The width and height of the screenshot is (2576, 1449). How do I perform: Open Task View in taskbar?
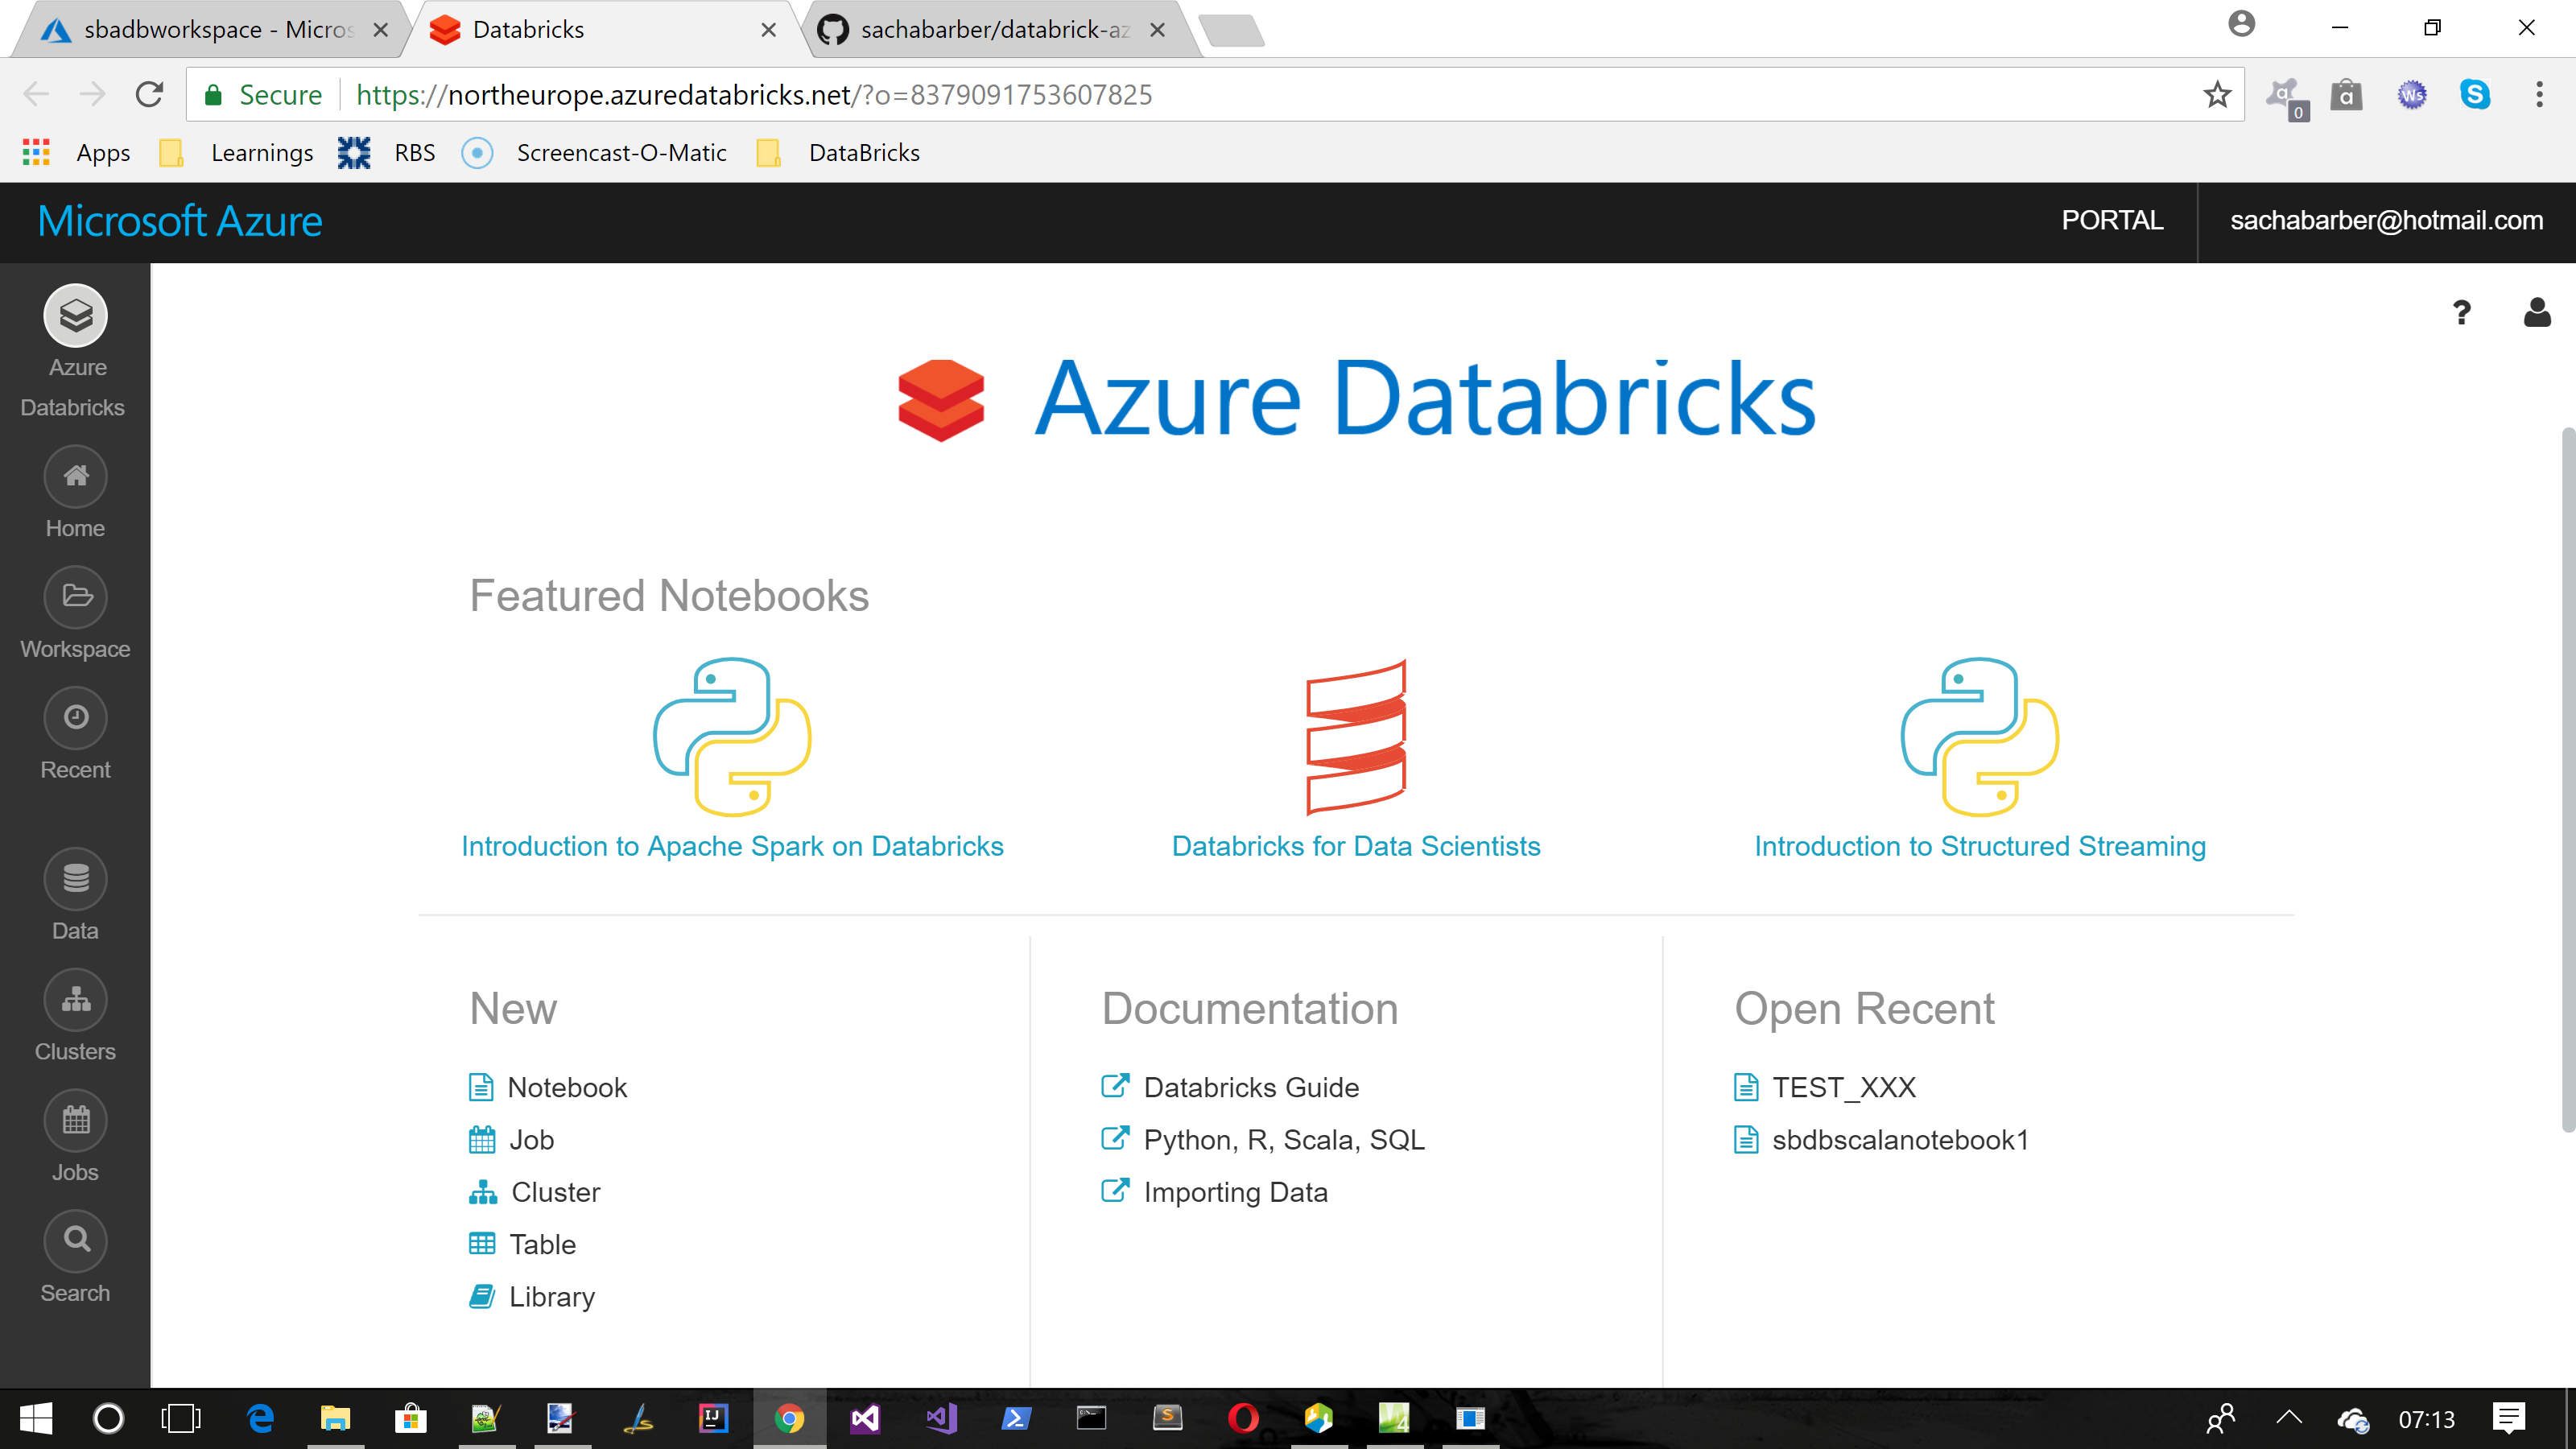181,1418
